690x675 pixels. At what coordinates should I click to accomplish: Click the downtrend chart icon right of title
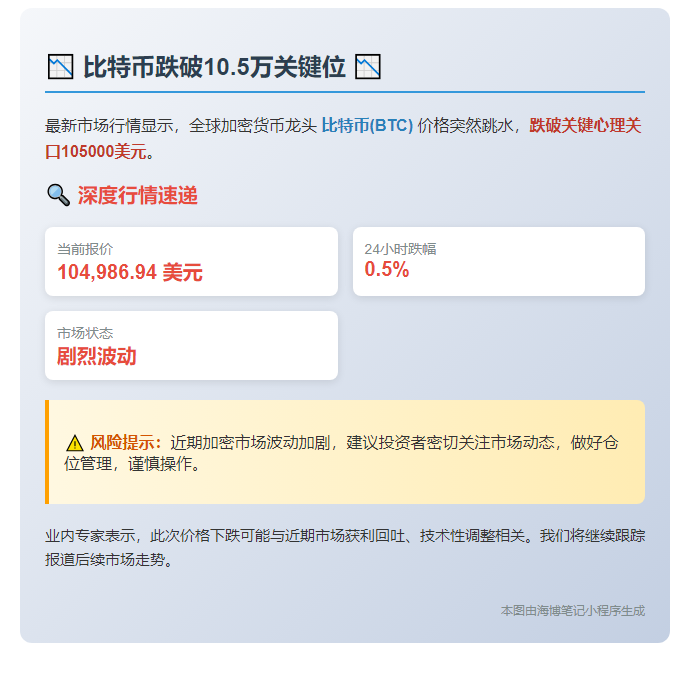pos(367,67)
